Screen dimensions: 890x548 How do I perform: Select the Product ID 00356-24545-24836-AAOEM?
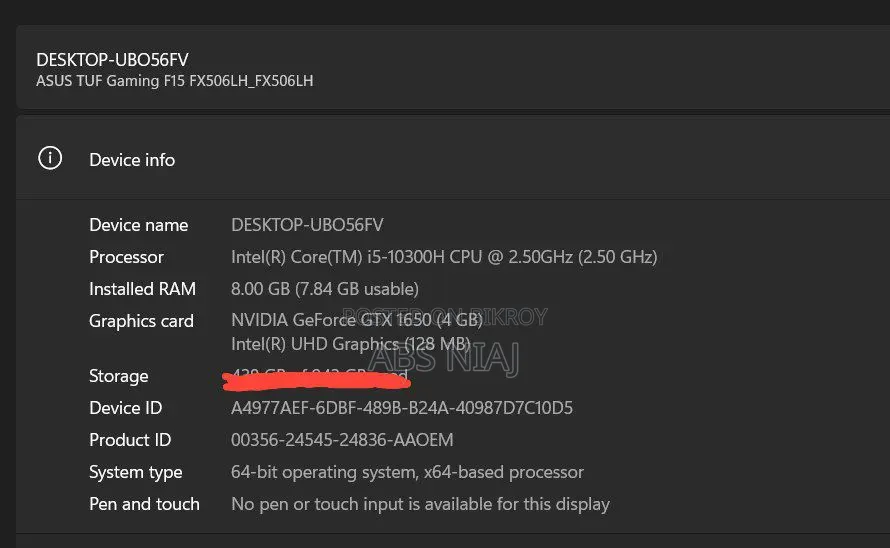[x=342, y=440]
